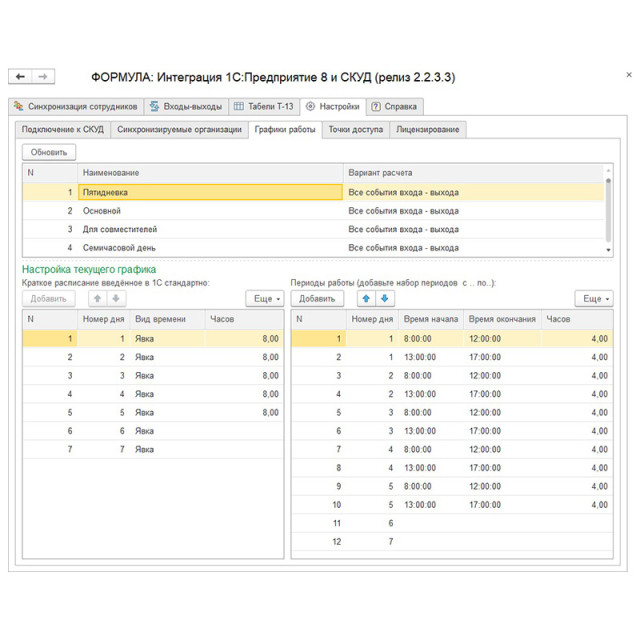This screenshot has width=640, height=640.
Task: Click Добавить in work periods panel
Action: pos(317,298)
